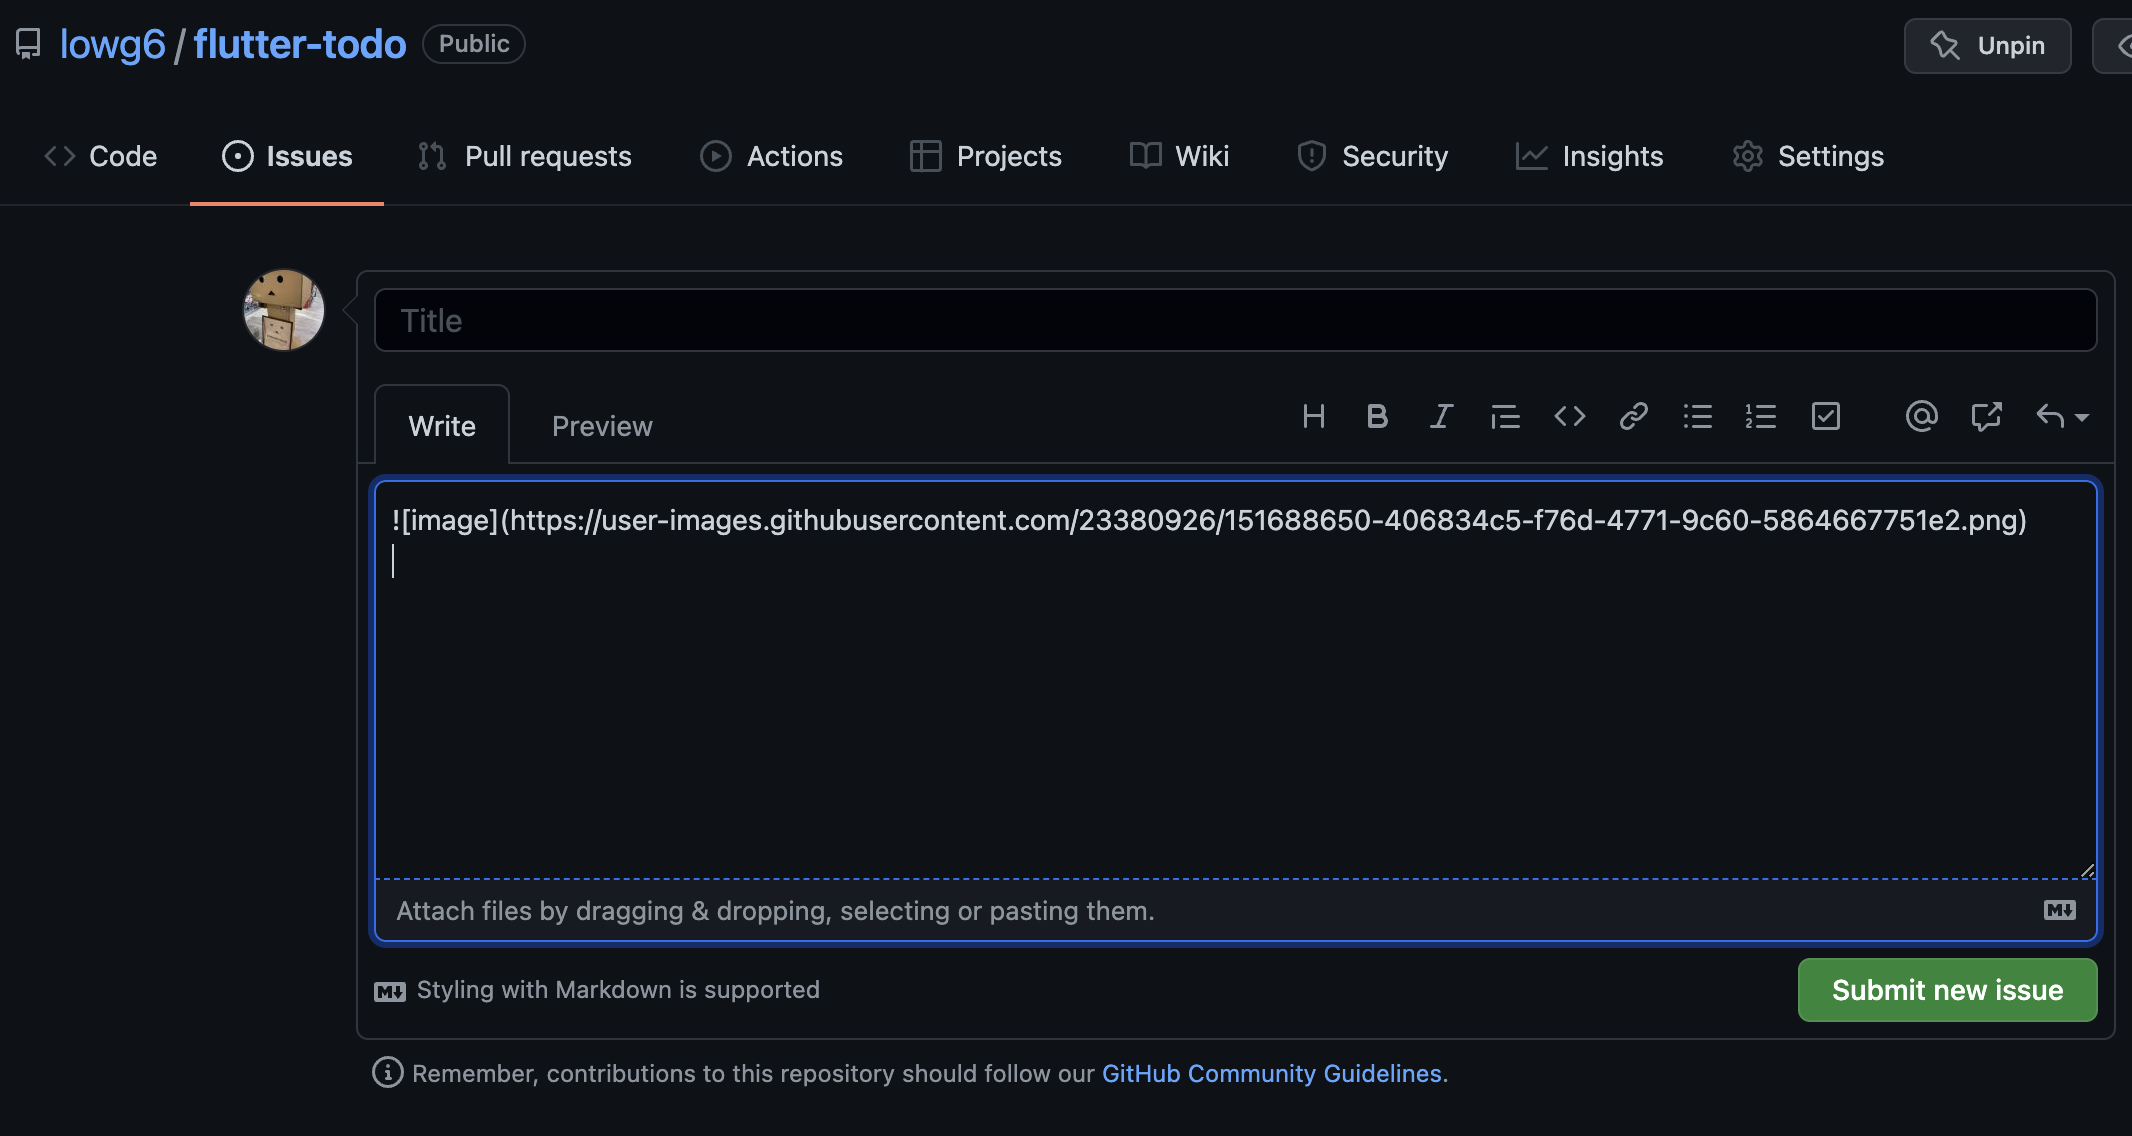The width and height of the screenshot is (2132, 1136).
Task: Insert a header with the H icon
Action: pos(1313,417)
